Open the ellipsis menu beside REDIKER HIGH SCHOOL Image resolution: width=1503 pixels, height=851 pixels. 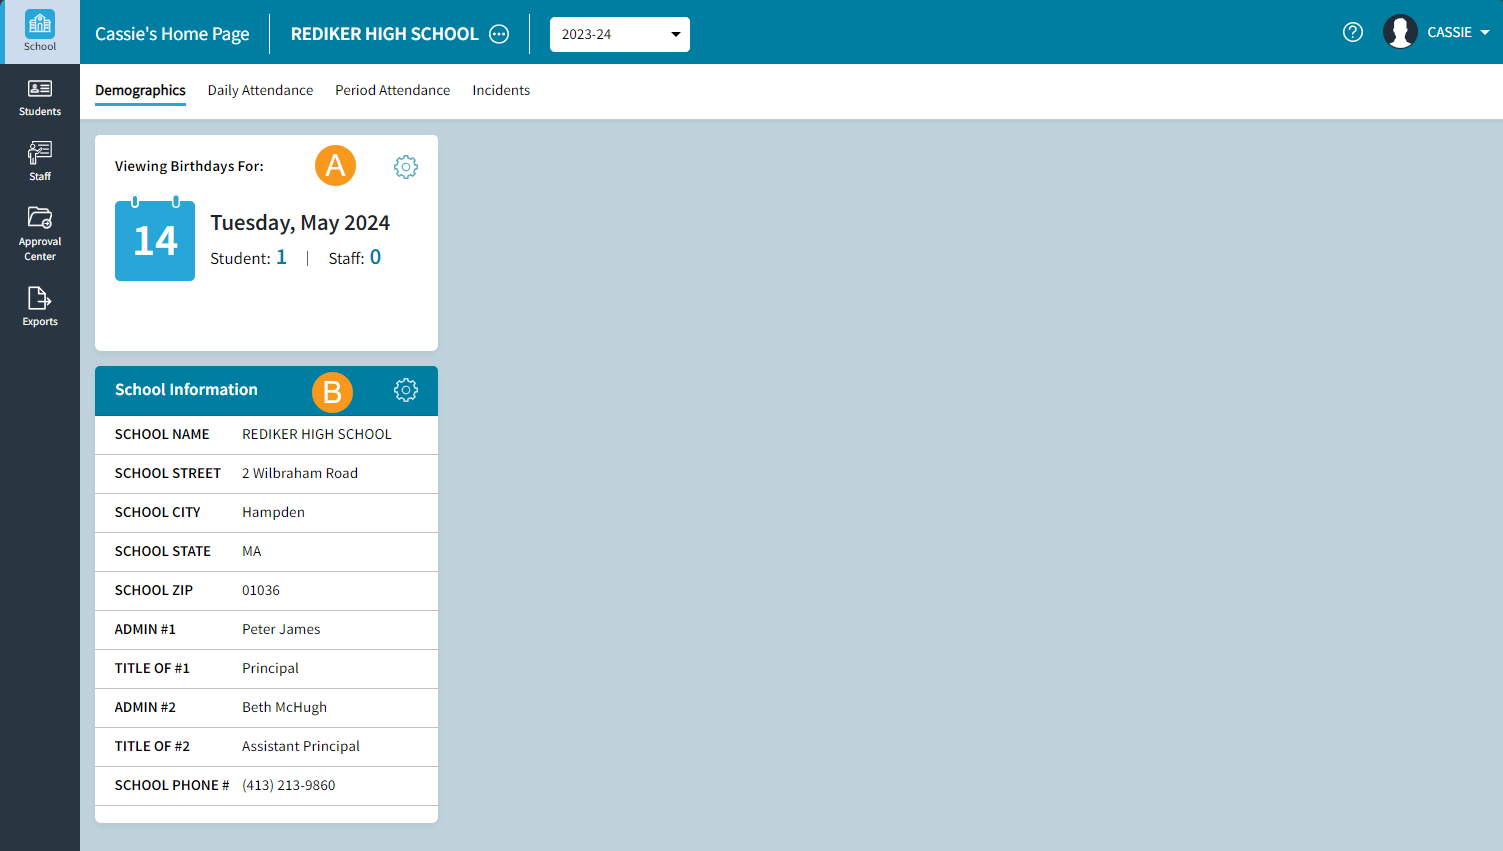click(x=499, y=33)
